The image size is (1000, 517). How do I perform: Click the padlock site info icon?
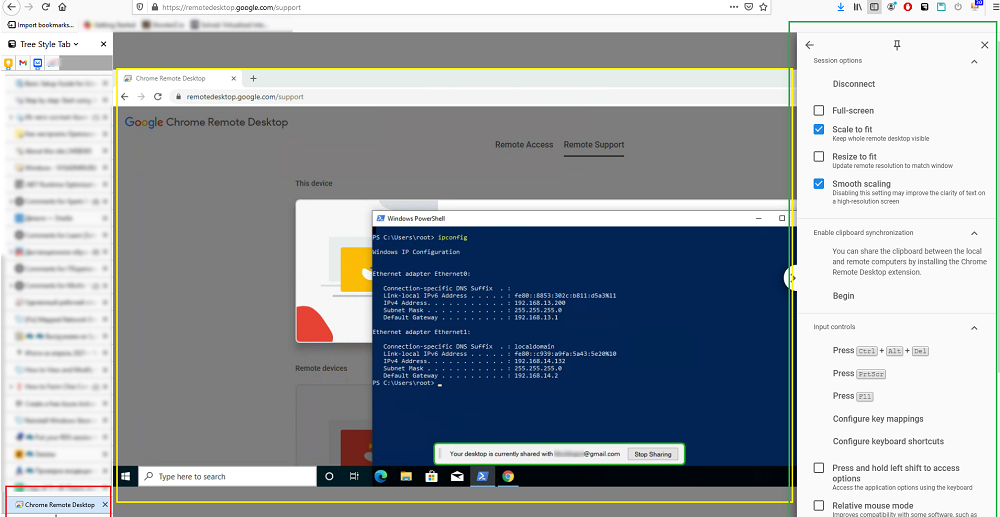(154, 8)
